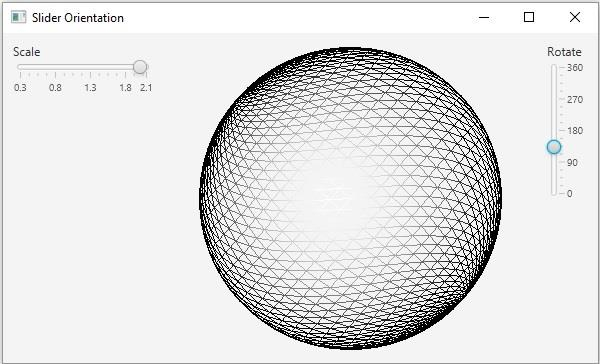
Task: Set Rotate slider to the 270 mark
Action: (554, 100)
